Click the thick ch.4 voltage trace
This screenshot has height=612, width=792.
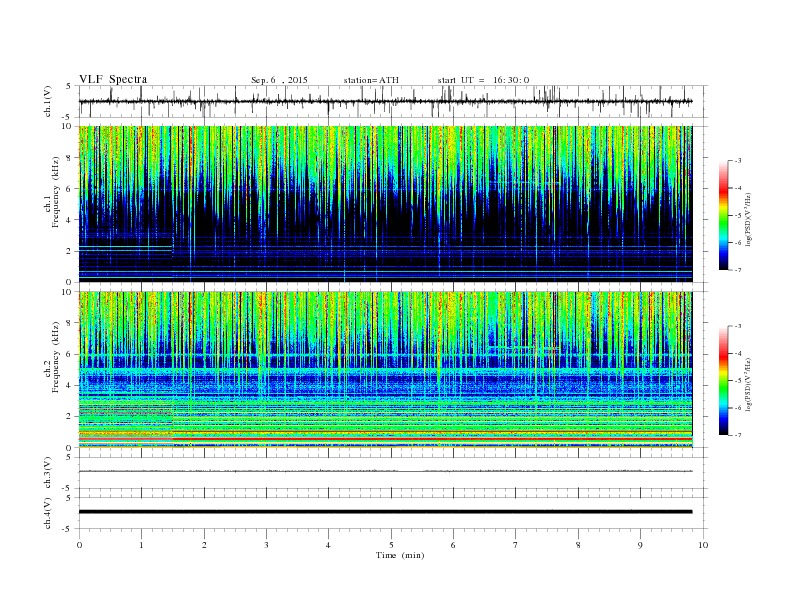click(385, 512)
